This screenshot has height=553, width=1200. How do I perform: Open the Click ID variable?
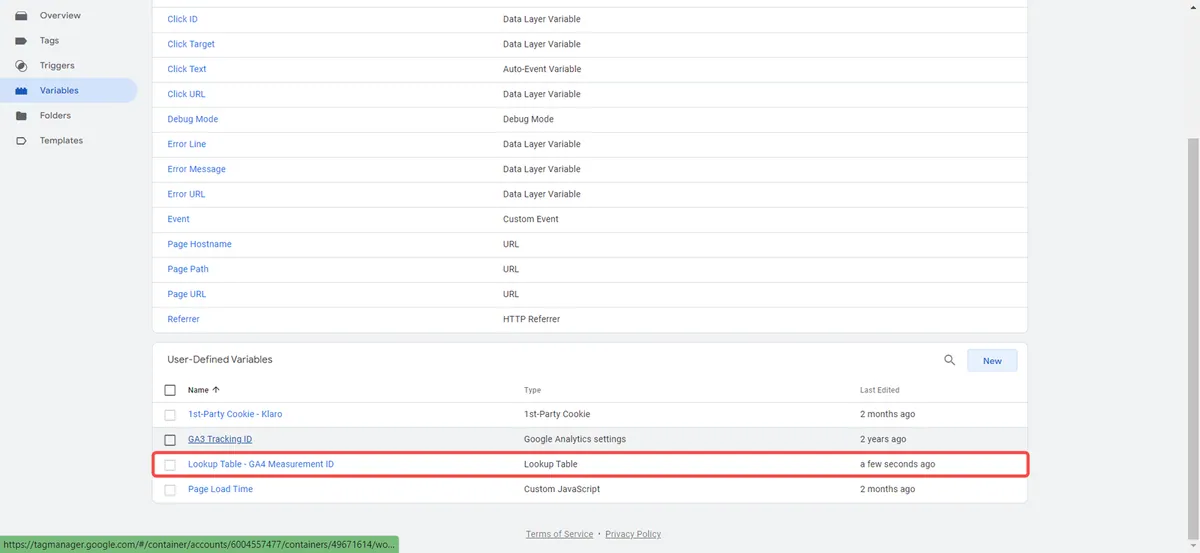coord(182,19)
